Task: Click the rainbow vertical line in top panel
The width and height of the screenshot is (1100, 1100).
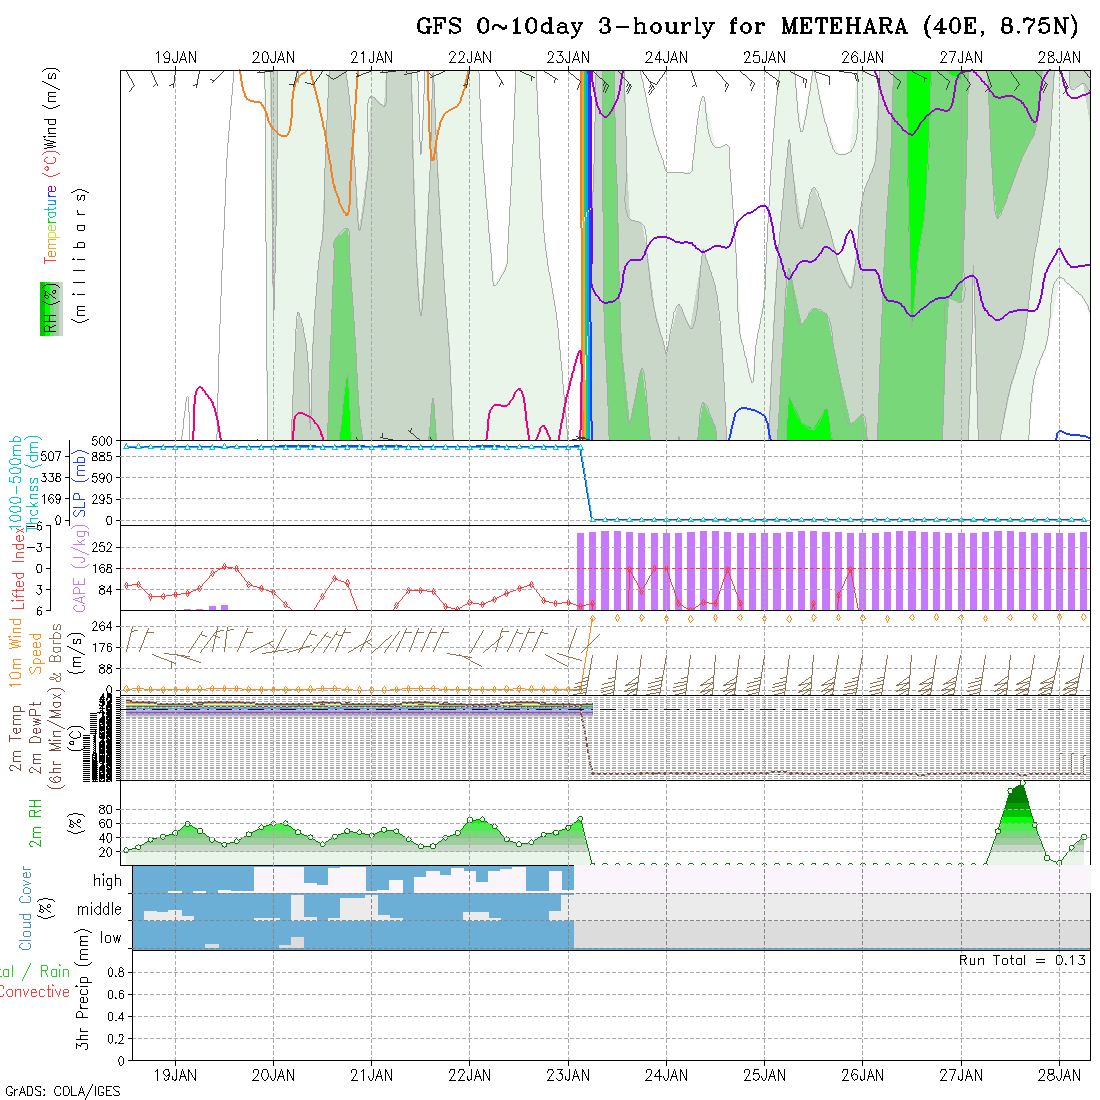Action: [586, 250]
